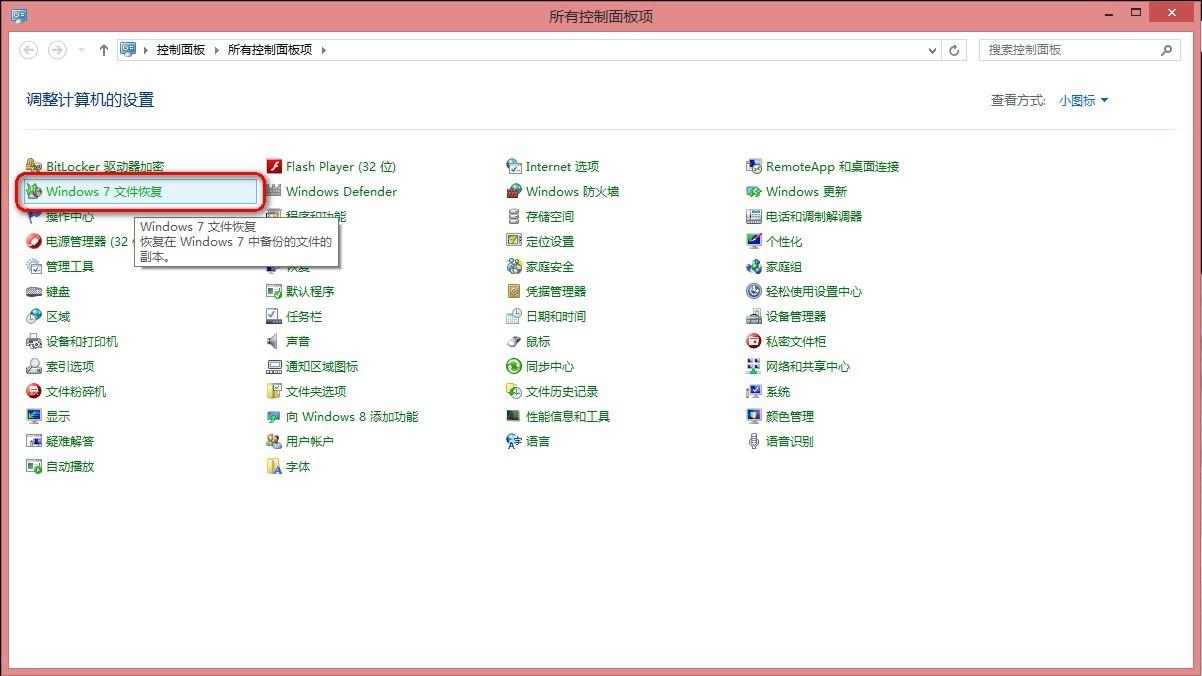Image resolution: width=1202 pixels, height=676 pixels.
Task: Open the Windows 更新 icon
Action: pos(754,192)
